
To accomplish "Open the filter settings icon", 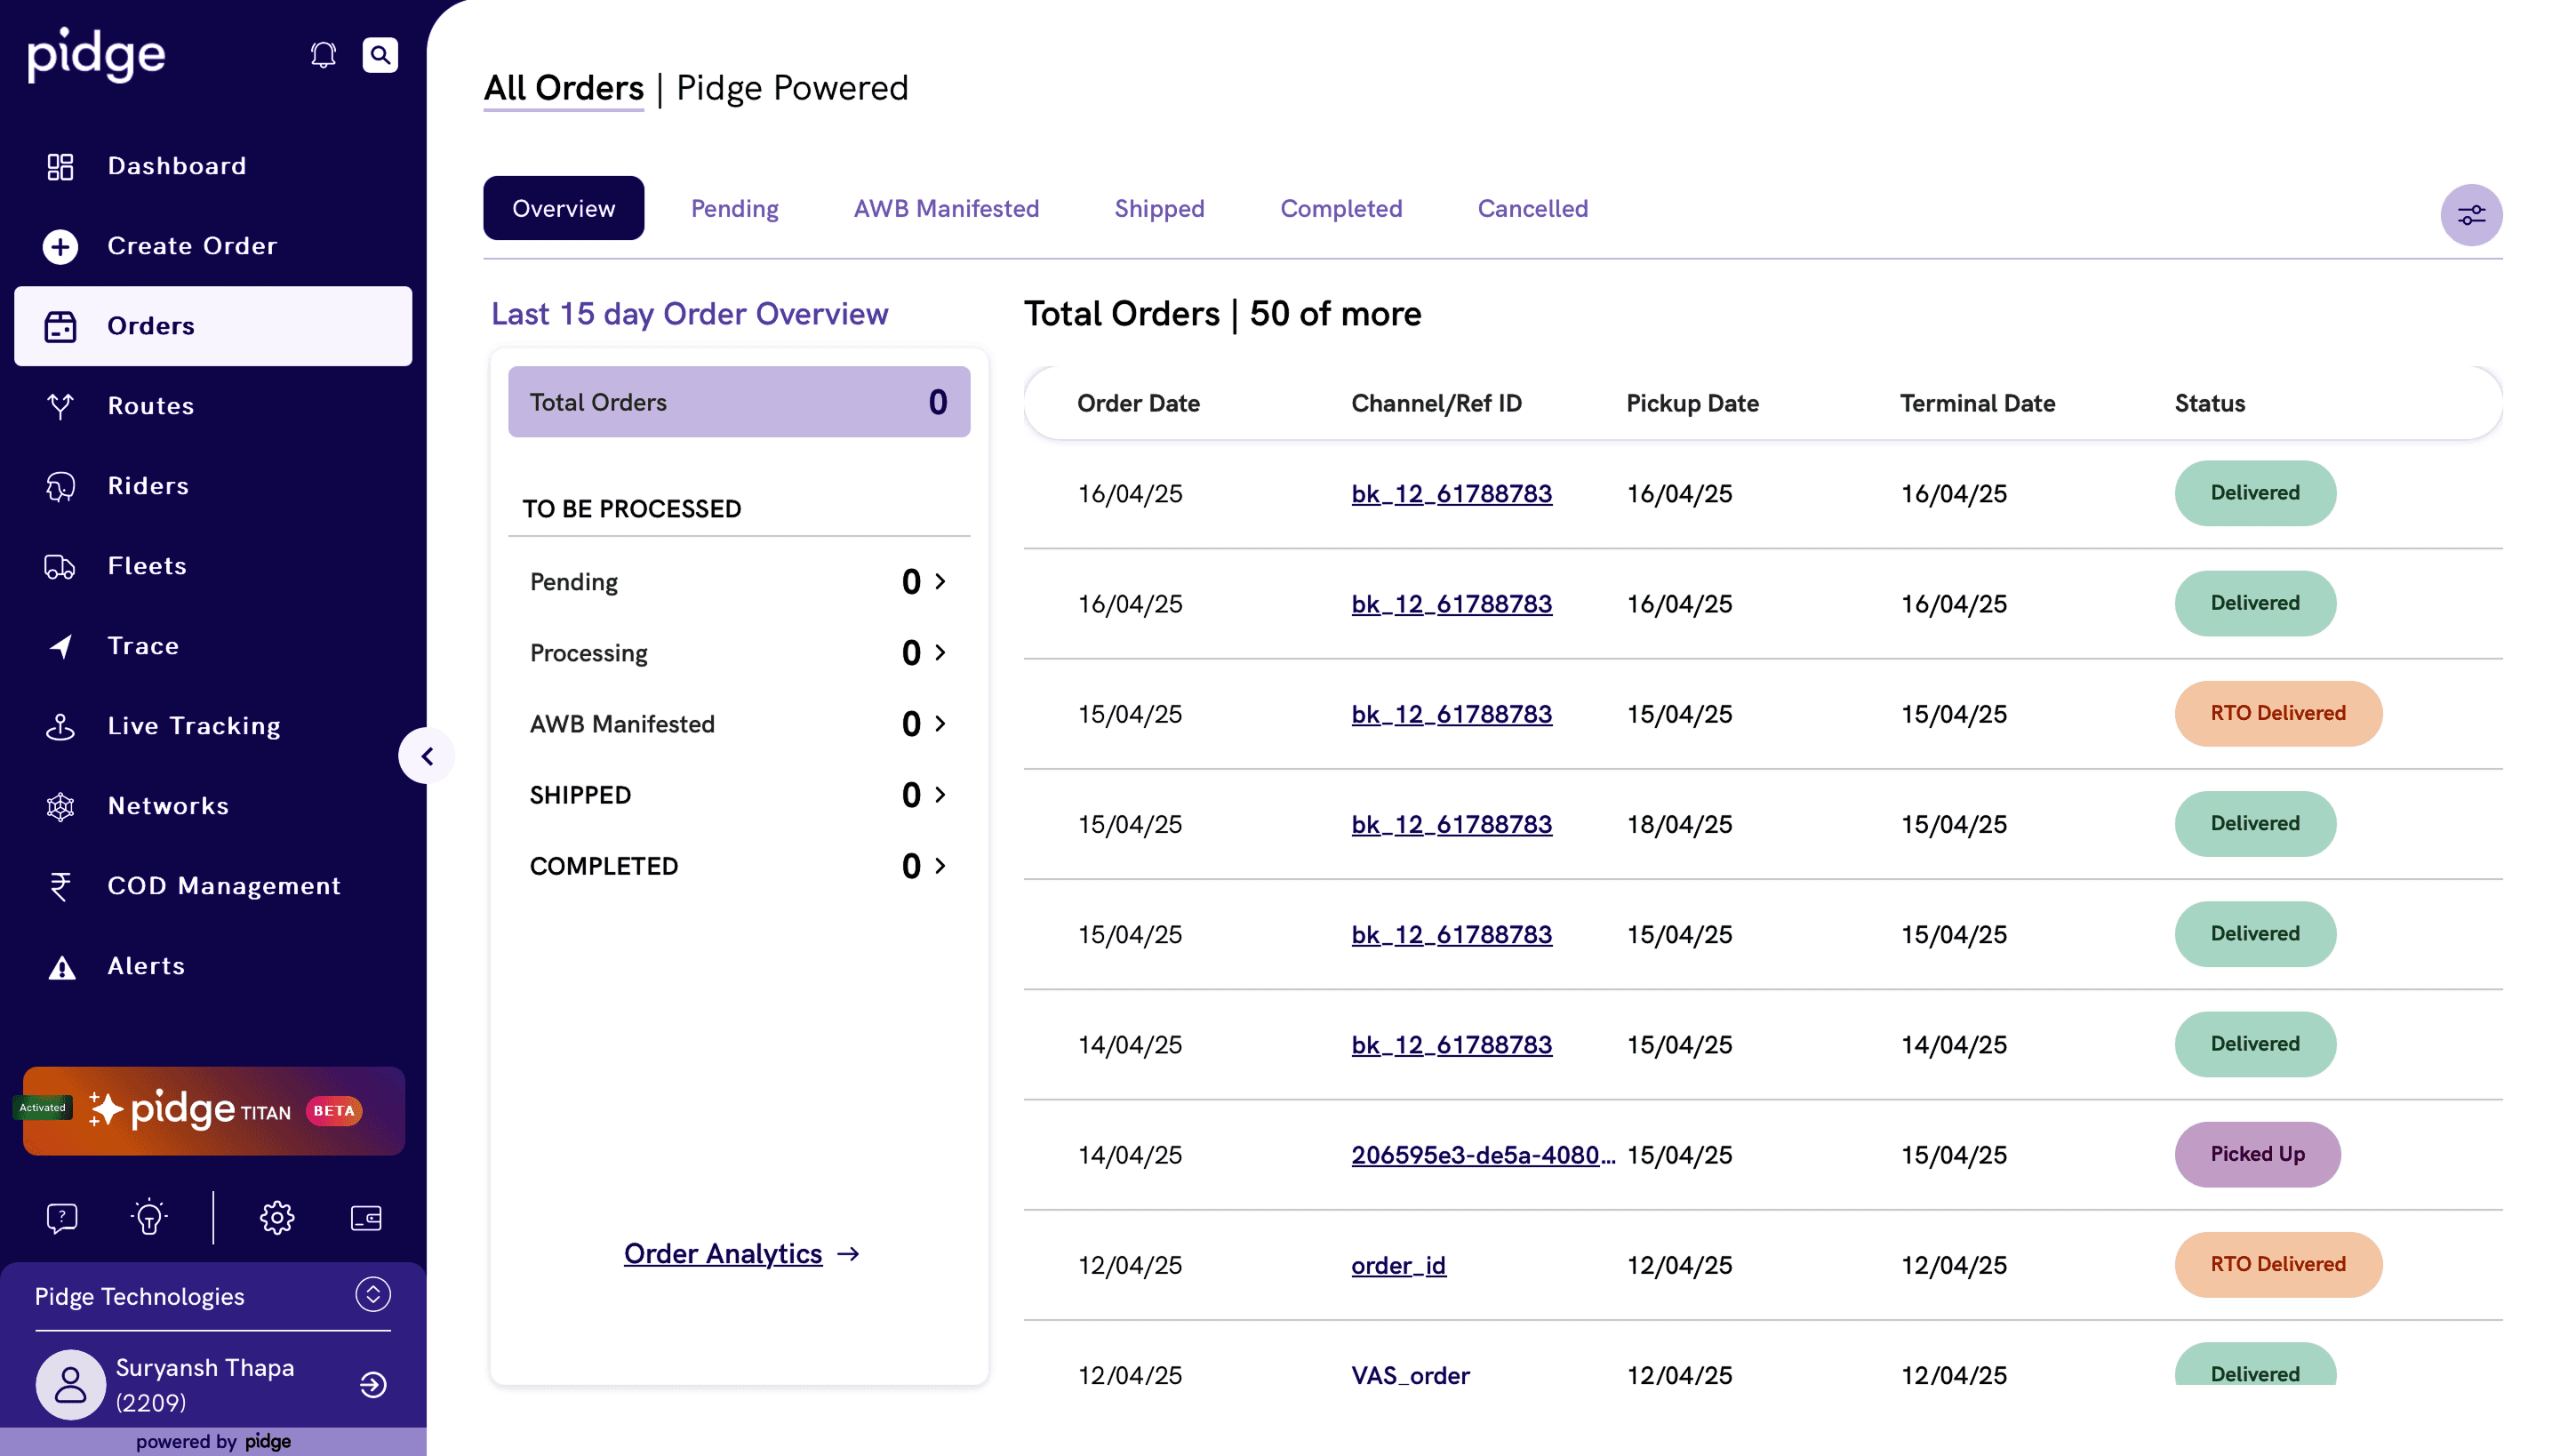I will 2470,215.
